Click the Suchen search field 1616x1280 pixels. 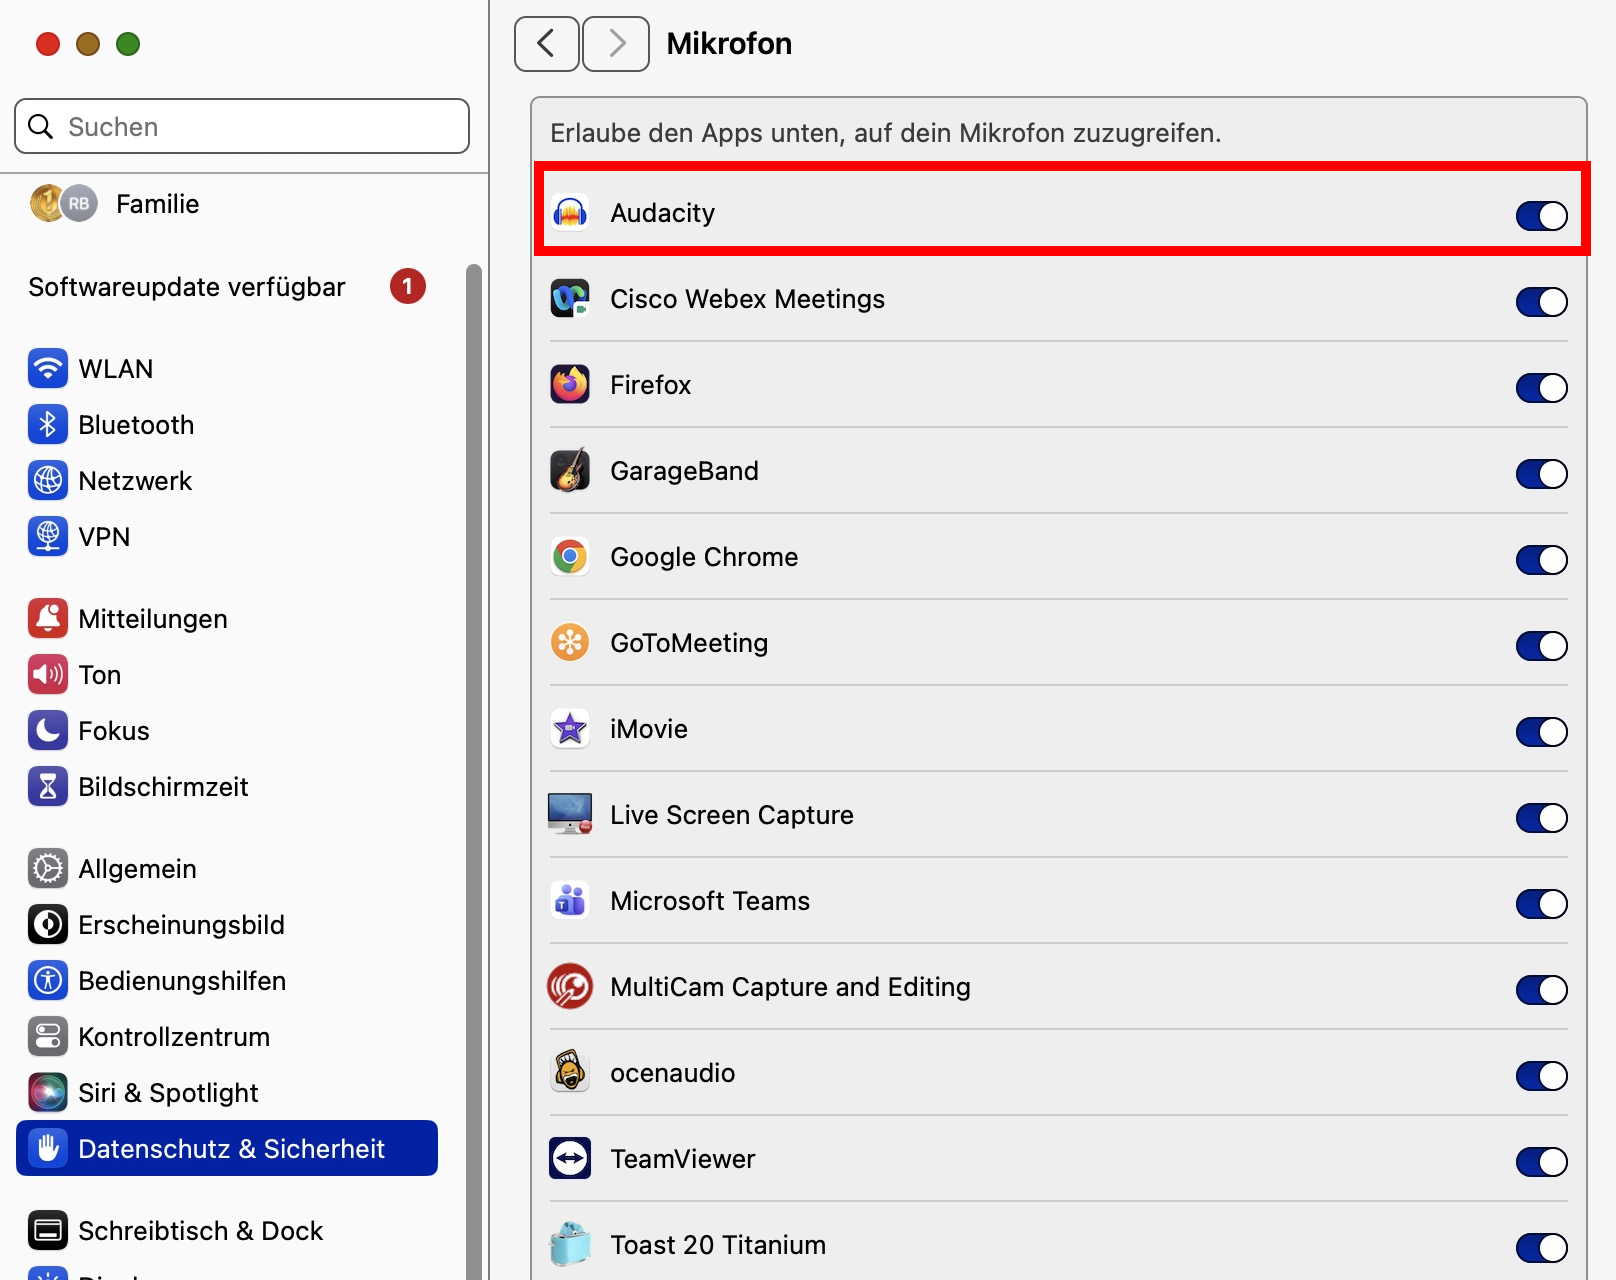click(x=242, y=127)
